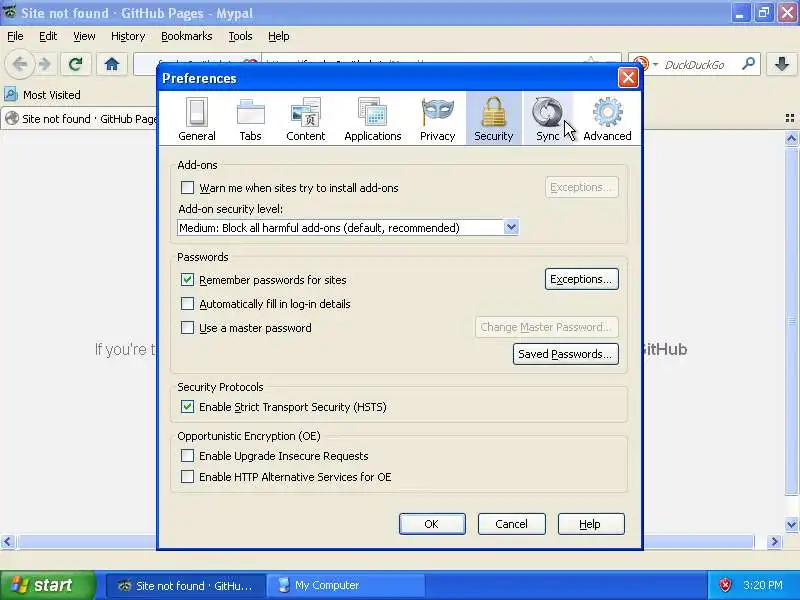The image size is (800, 600).
Task: Open the tab groups grid icon
Action: point(790,118)
